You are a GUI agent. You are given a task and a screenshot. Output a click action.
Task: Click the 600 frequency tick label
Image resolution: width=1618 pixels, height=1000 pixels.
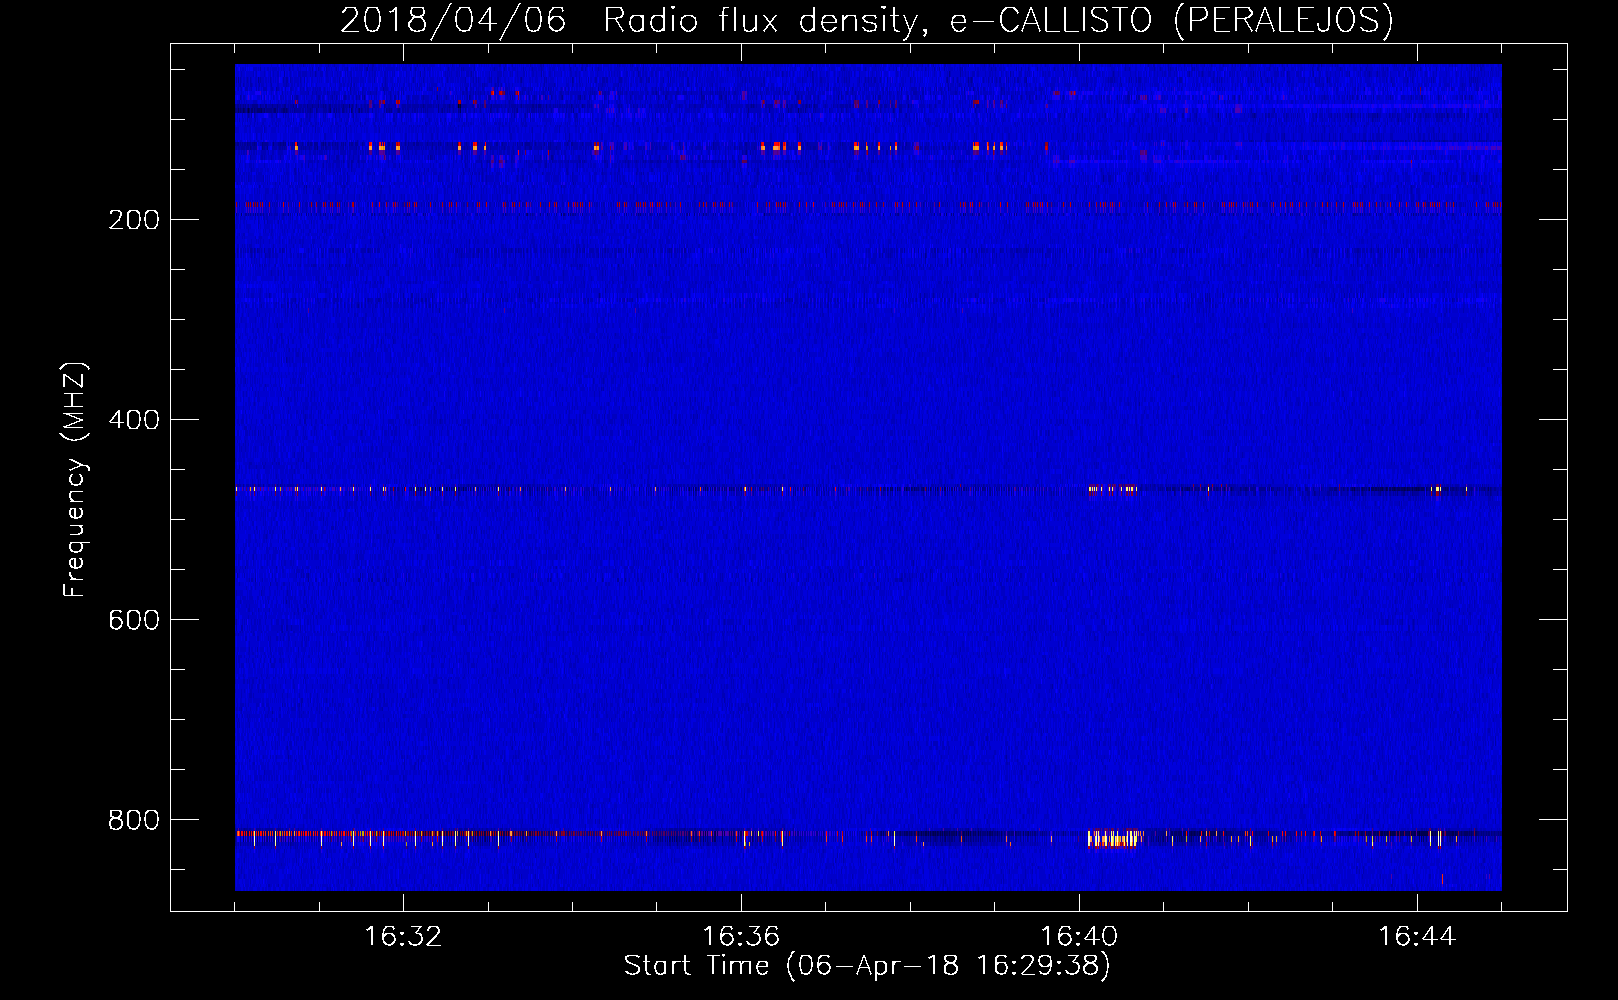(134, 620)
